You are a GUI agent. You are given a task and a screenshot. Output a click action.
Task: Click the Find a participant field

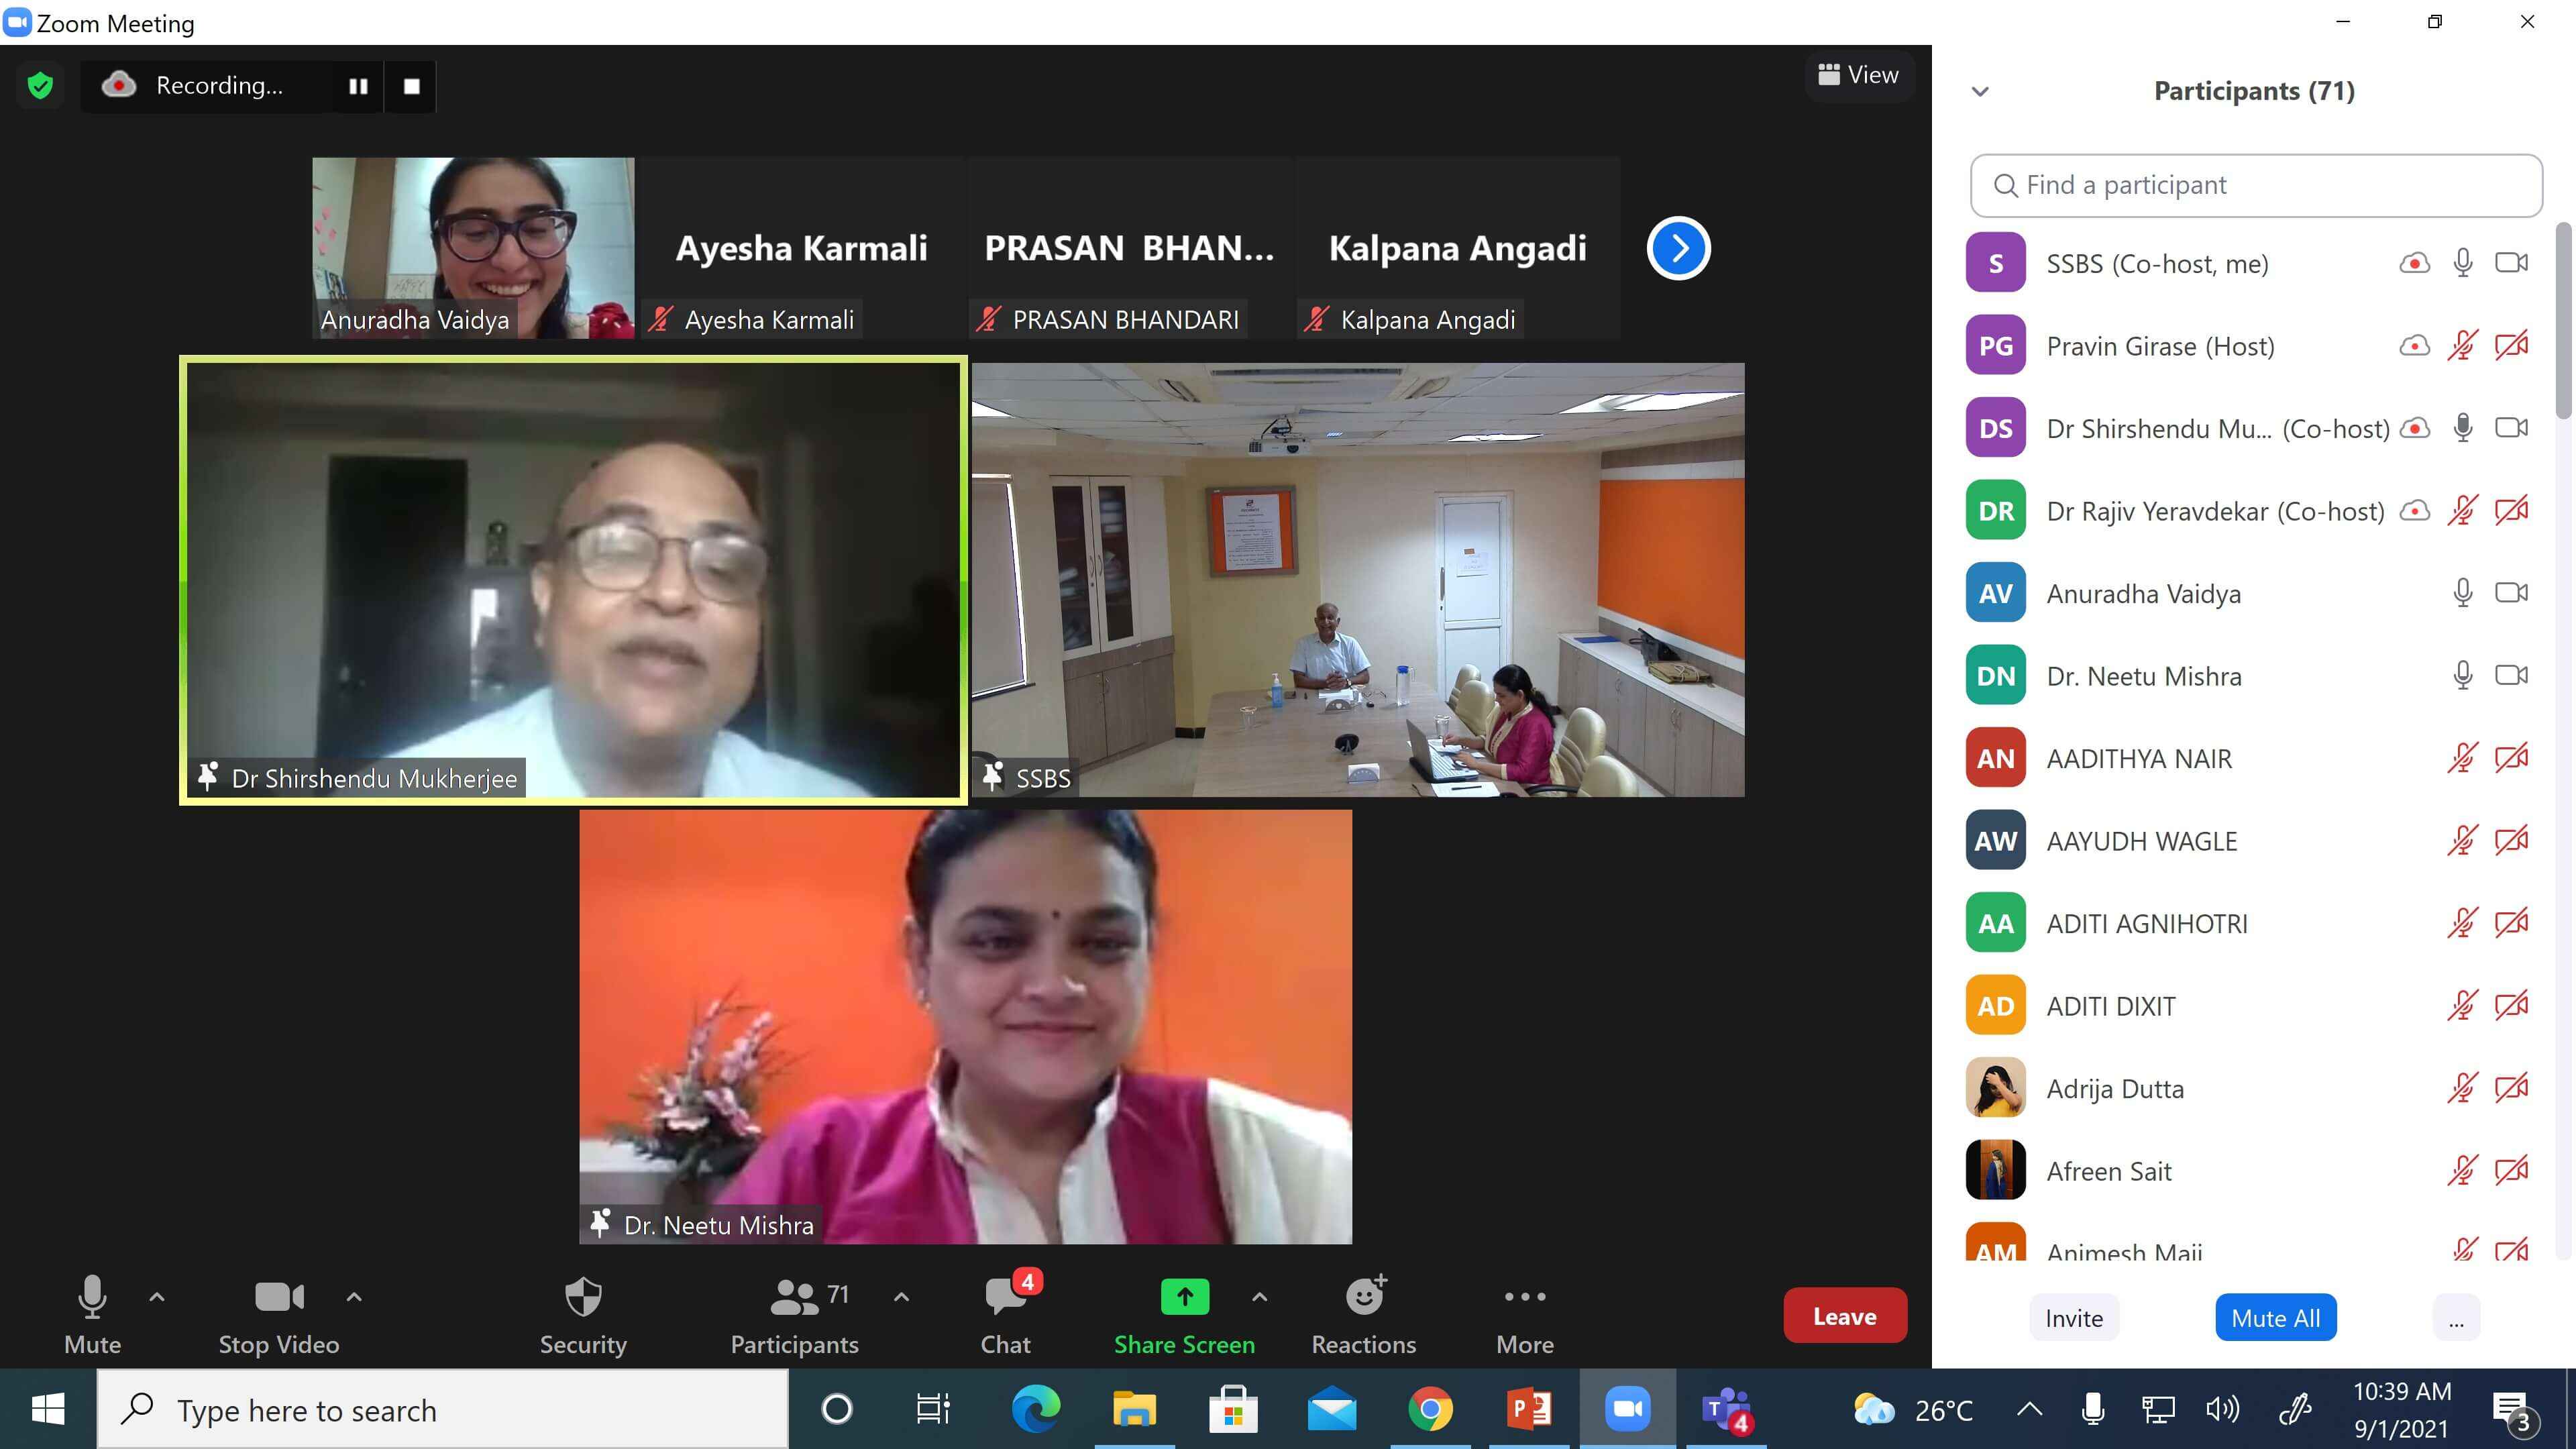click(x=2256, y=185)
